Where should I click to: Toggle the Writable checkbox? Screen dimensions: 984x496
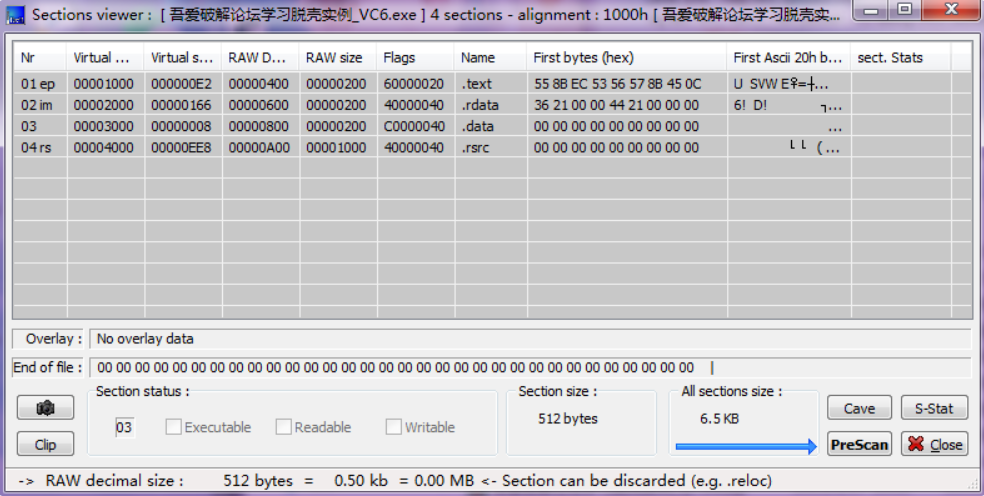394,427
